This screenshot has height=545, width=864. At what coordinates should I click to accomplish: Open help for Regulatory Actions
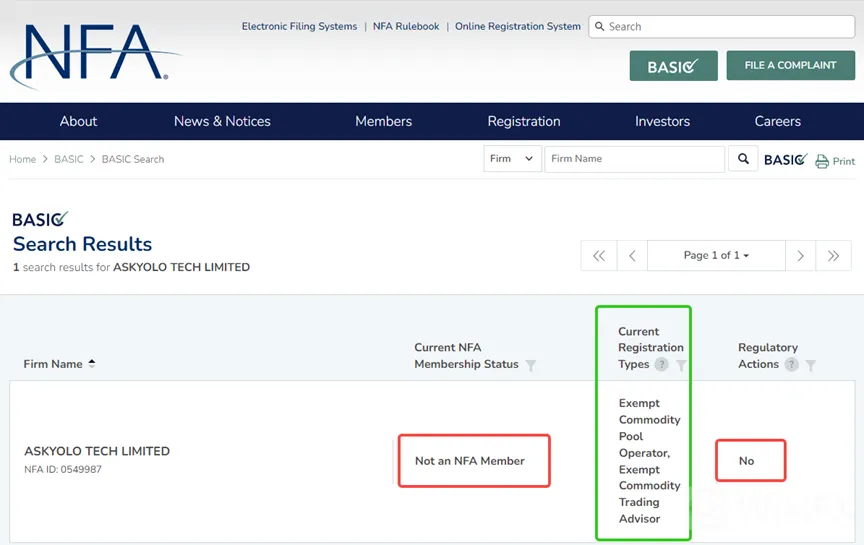791,364
